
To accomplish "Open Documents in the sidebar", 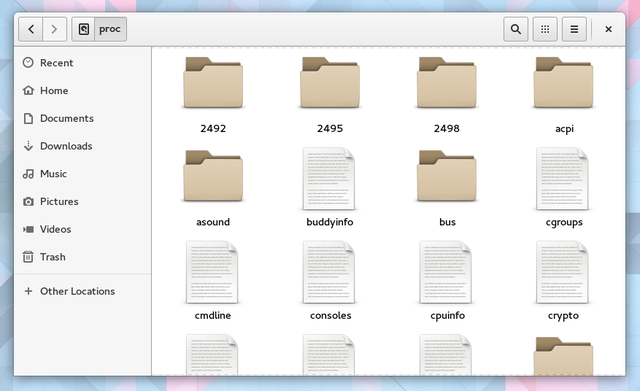I will pos(82,118).
